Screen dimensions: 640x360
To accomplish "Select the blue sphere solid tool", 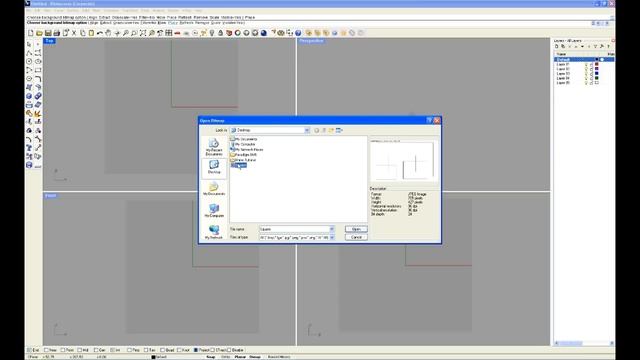I will coord(29,96).
